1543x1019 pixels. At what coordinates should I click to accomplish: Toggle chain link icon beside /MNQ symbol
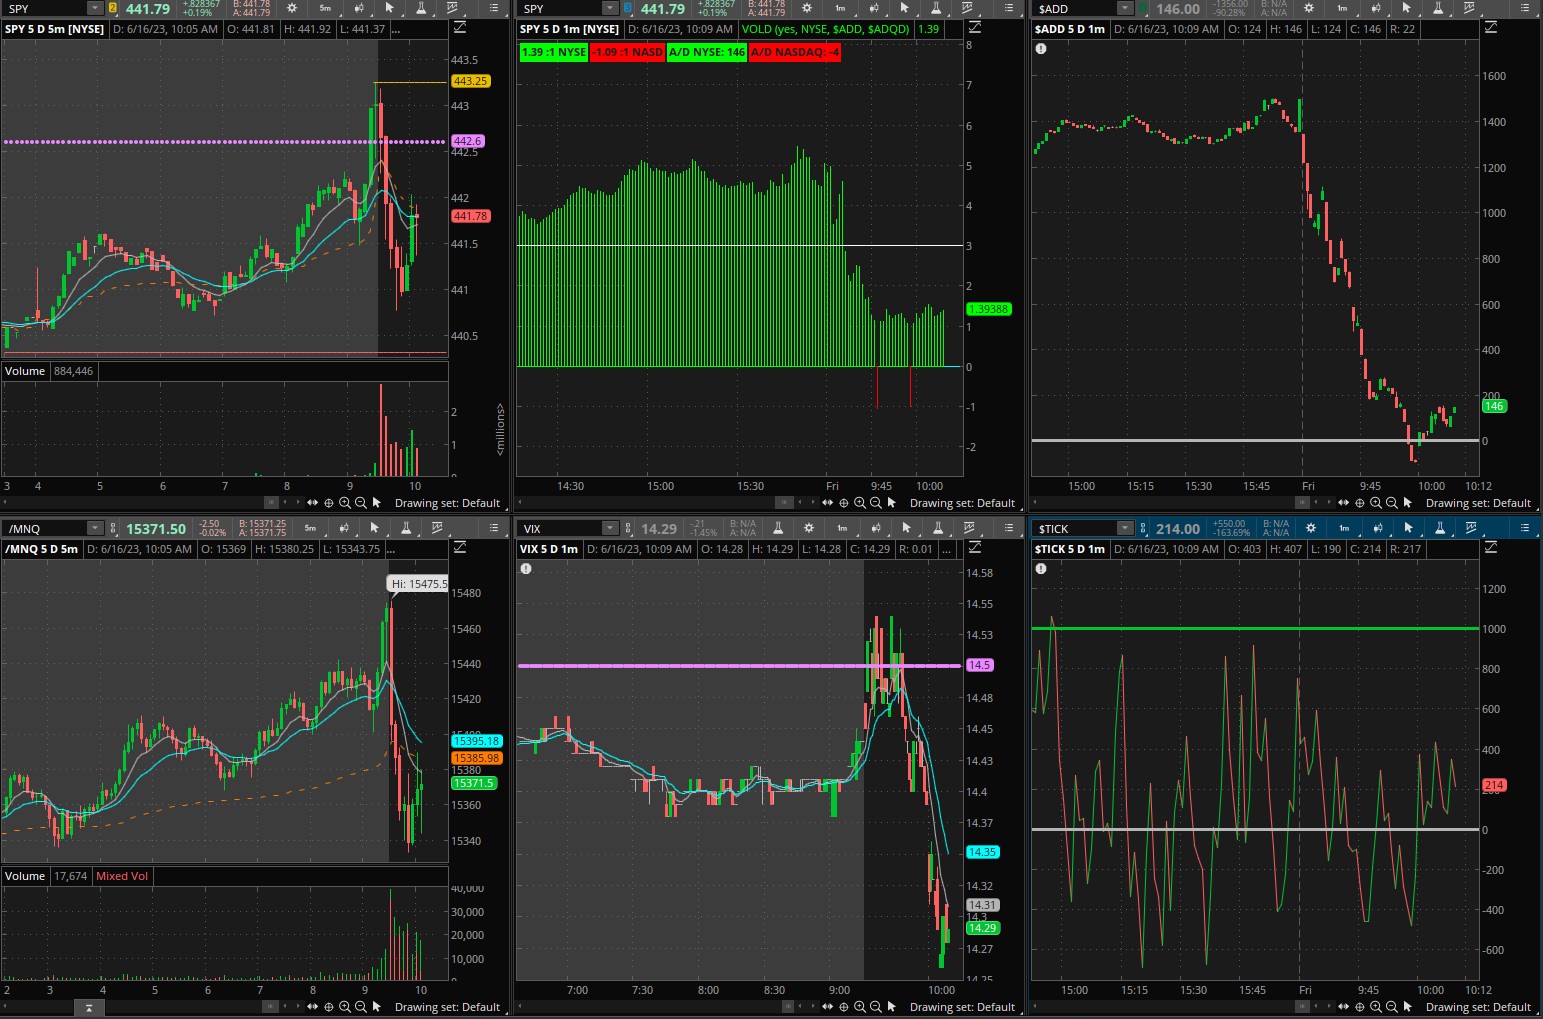[112, 528]
